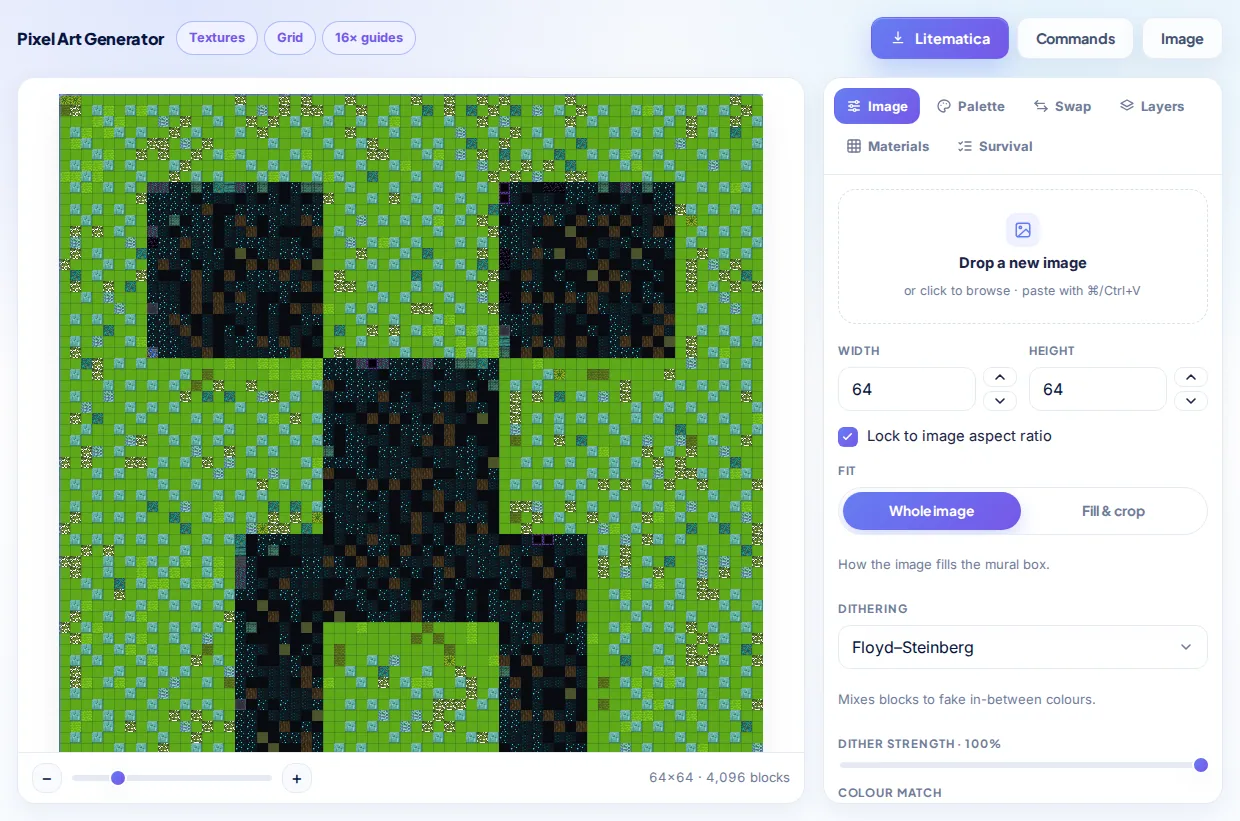Toggle the Textures pill button
Image resolution: width=1240 pixels, height=821 pixels.
[217, 38]
